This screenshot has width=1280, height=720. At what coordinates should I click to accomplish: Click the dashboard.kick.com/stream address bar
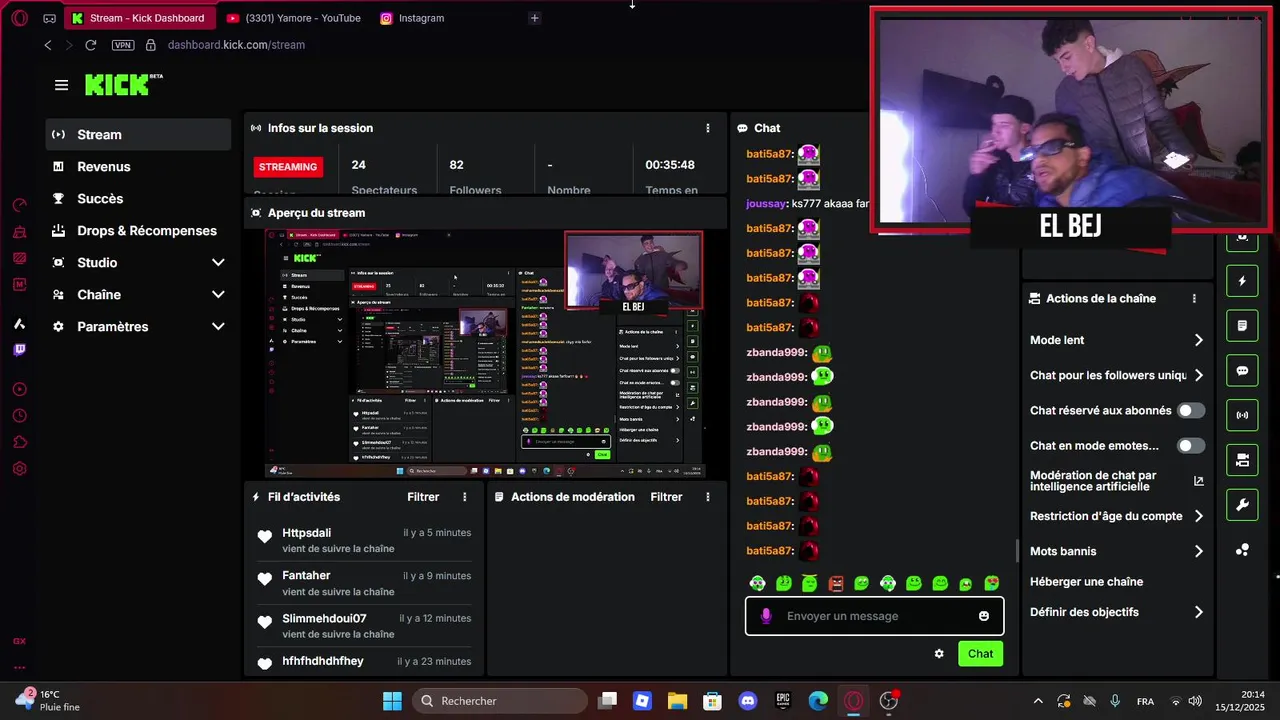coord(236,45)
